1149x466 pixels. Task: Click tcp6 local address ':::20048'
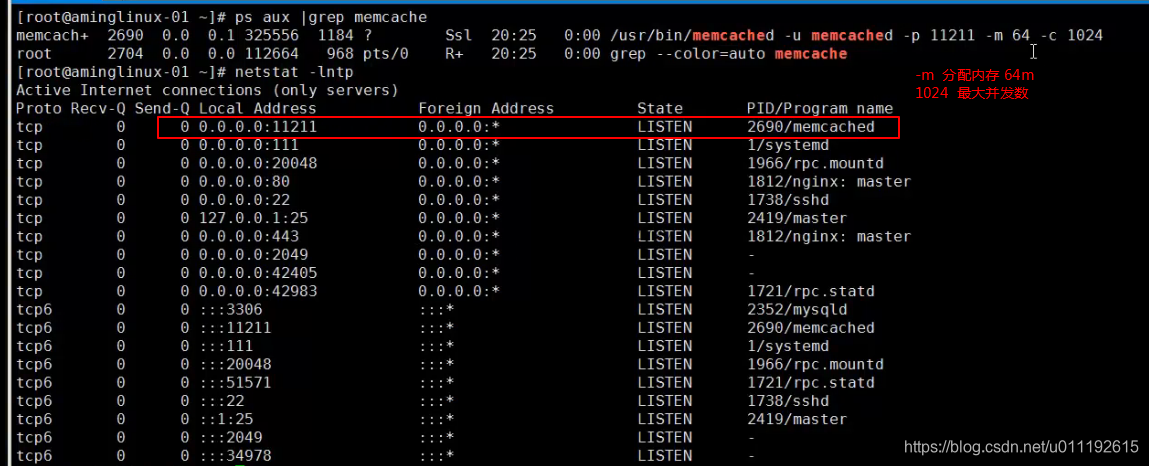235,364
